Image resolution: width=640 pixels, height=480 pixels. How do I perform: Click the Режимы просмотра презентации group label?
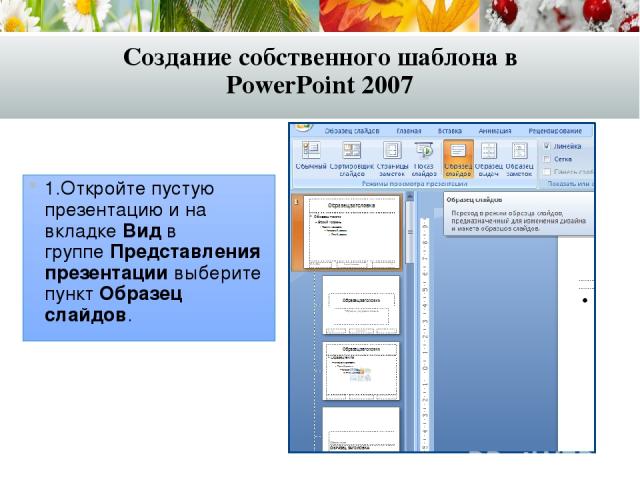click(x=414, y=184)
